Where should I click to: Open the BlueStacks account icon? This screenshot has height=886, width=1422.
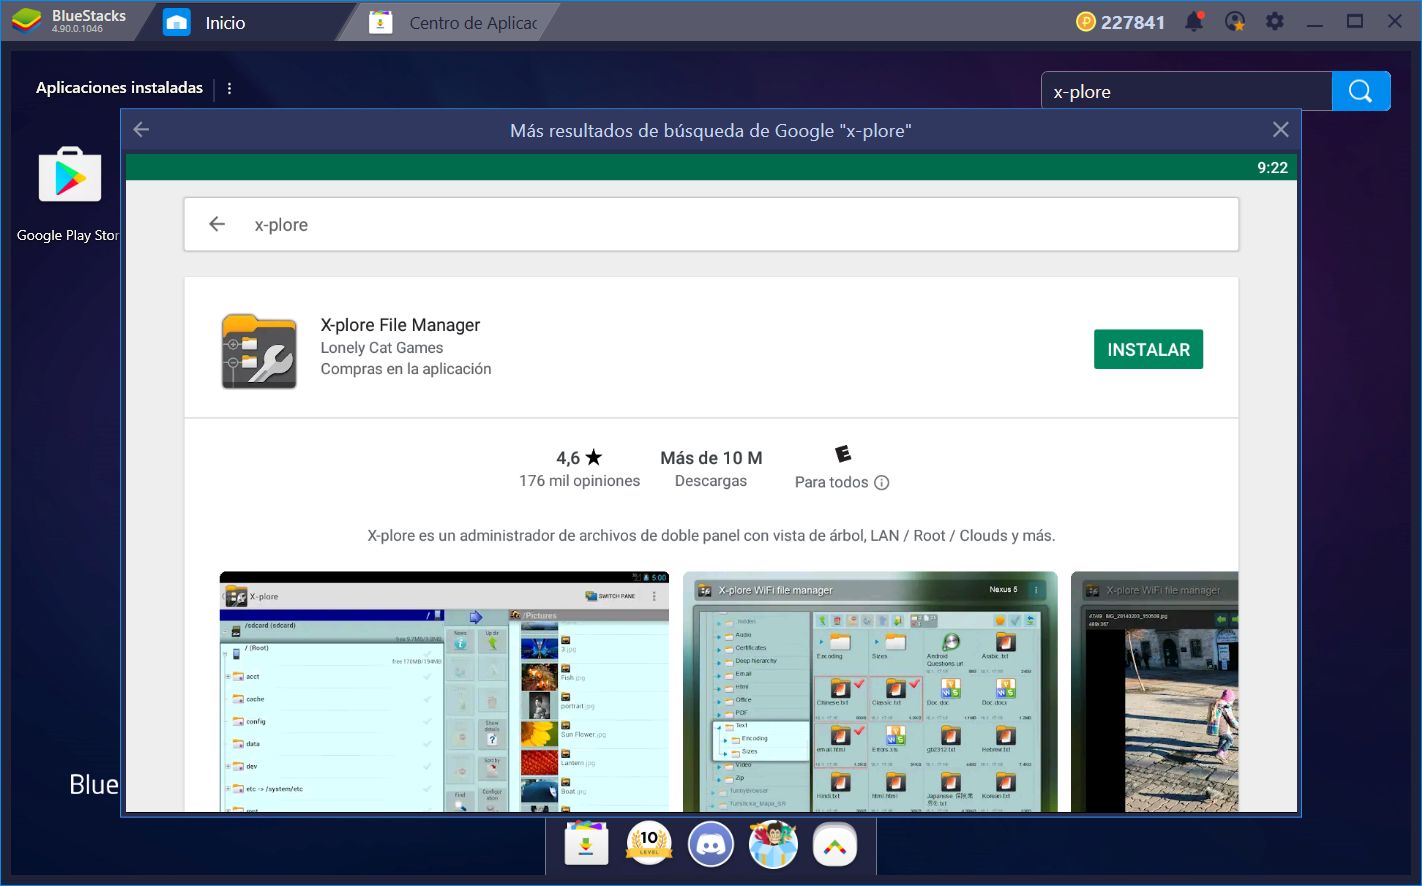click(1235, 21)
